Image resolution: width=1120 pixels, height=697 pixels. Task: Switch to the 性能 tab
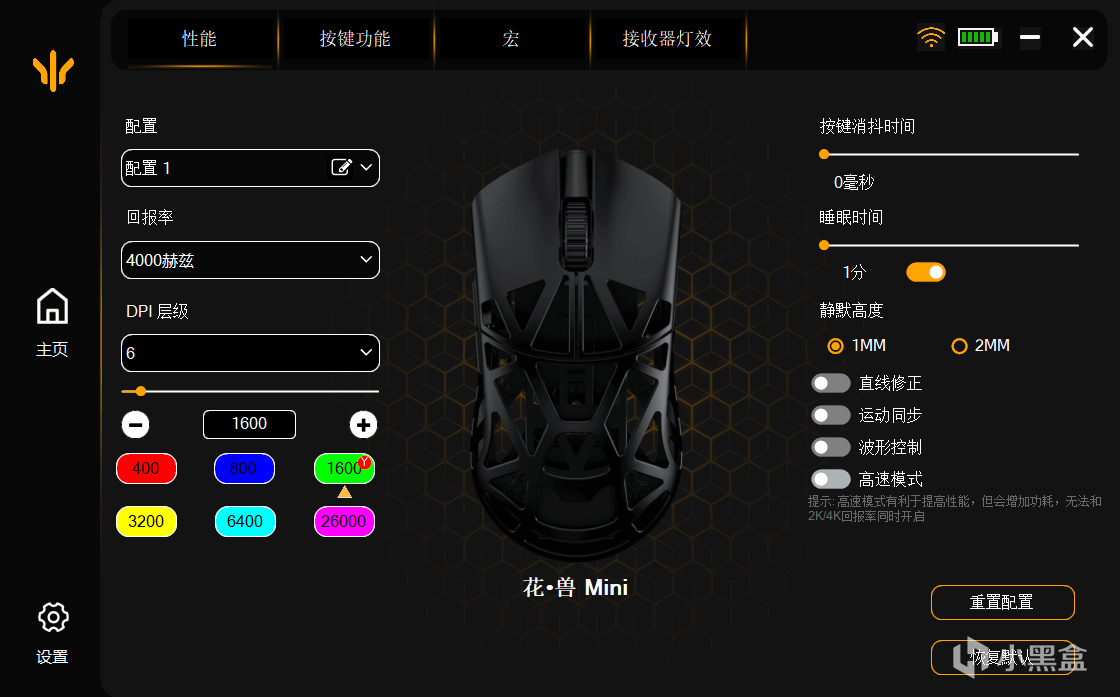(199, 39)
